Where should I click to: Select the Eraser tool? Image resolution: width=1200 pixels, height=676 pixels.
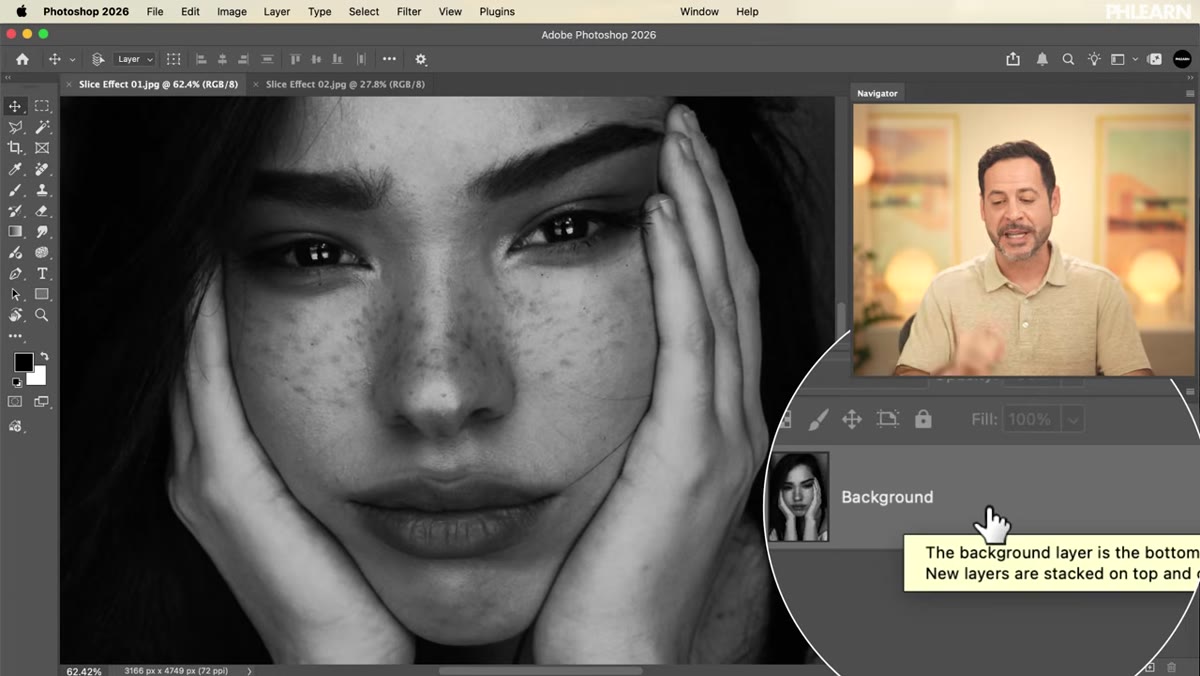(x=42, y=211)
